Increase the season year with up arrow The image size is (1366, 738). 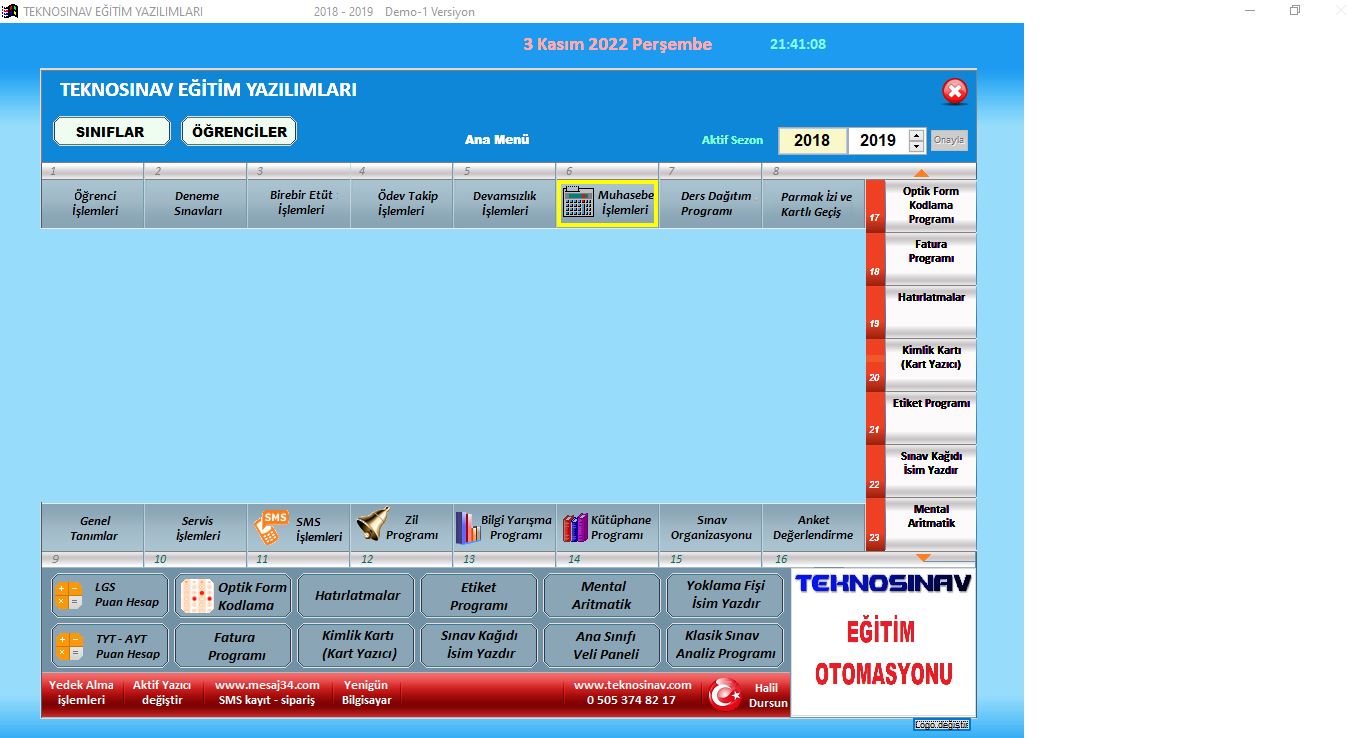pos(916,135)
